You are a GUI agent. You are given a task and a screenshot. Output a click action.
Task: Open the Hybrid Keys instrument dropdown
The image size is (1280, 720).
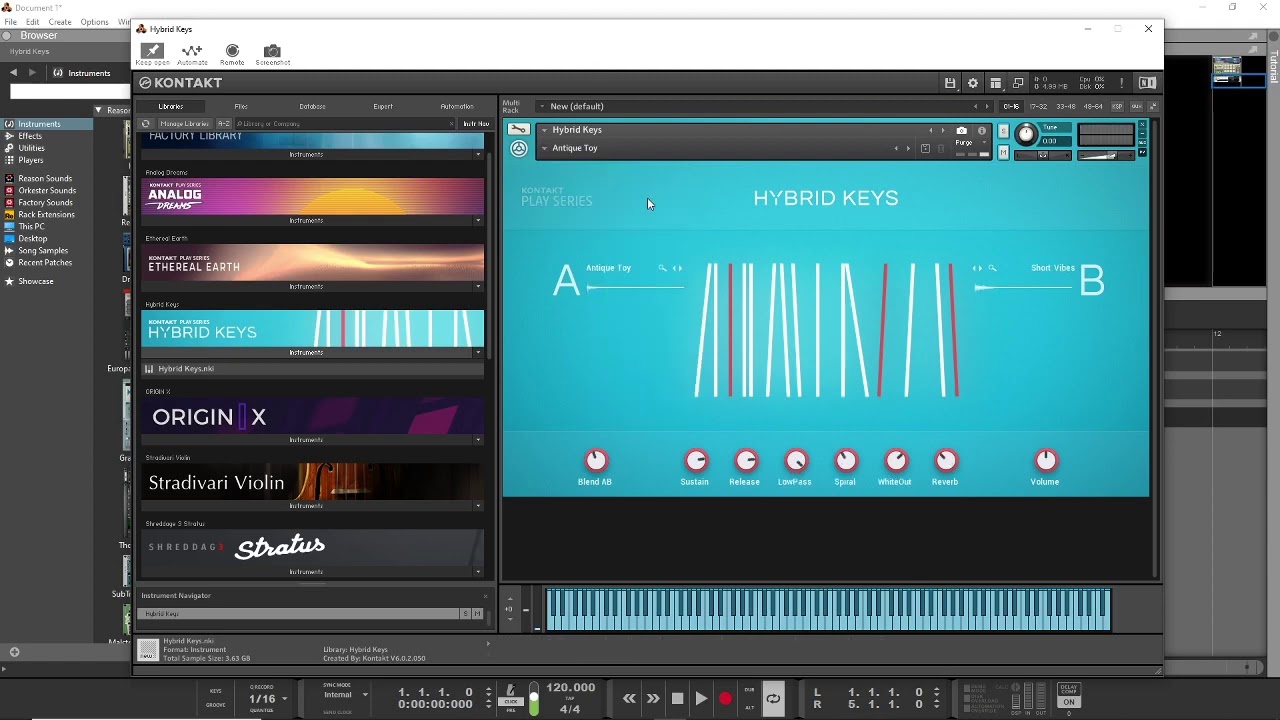pyautogui.click(x=544, y=130)
